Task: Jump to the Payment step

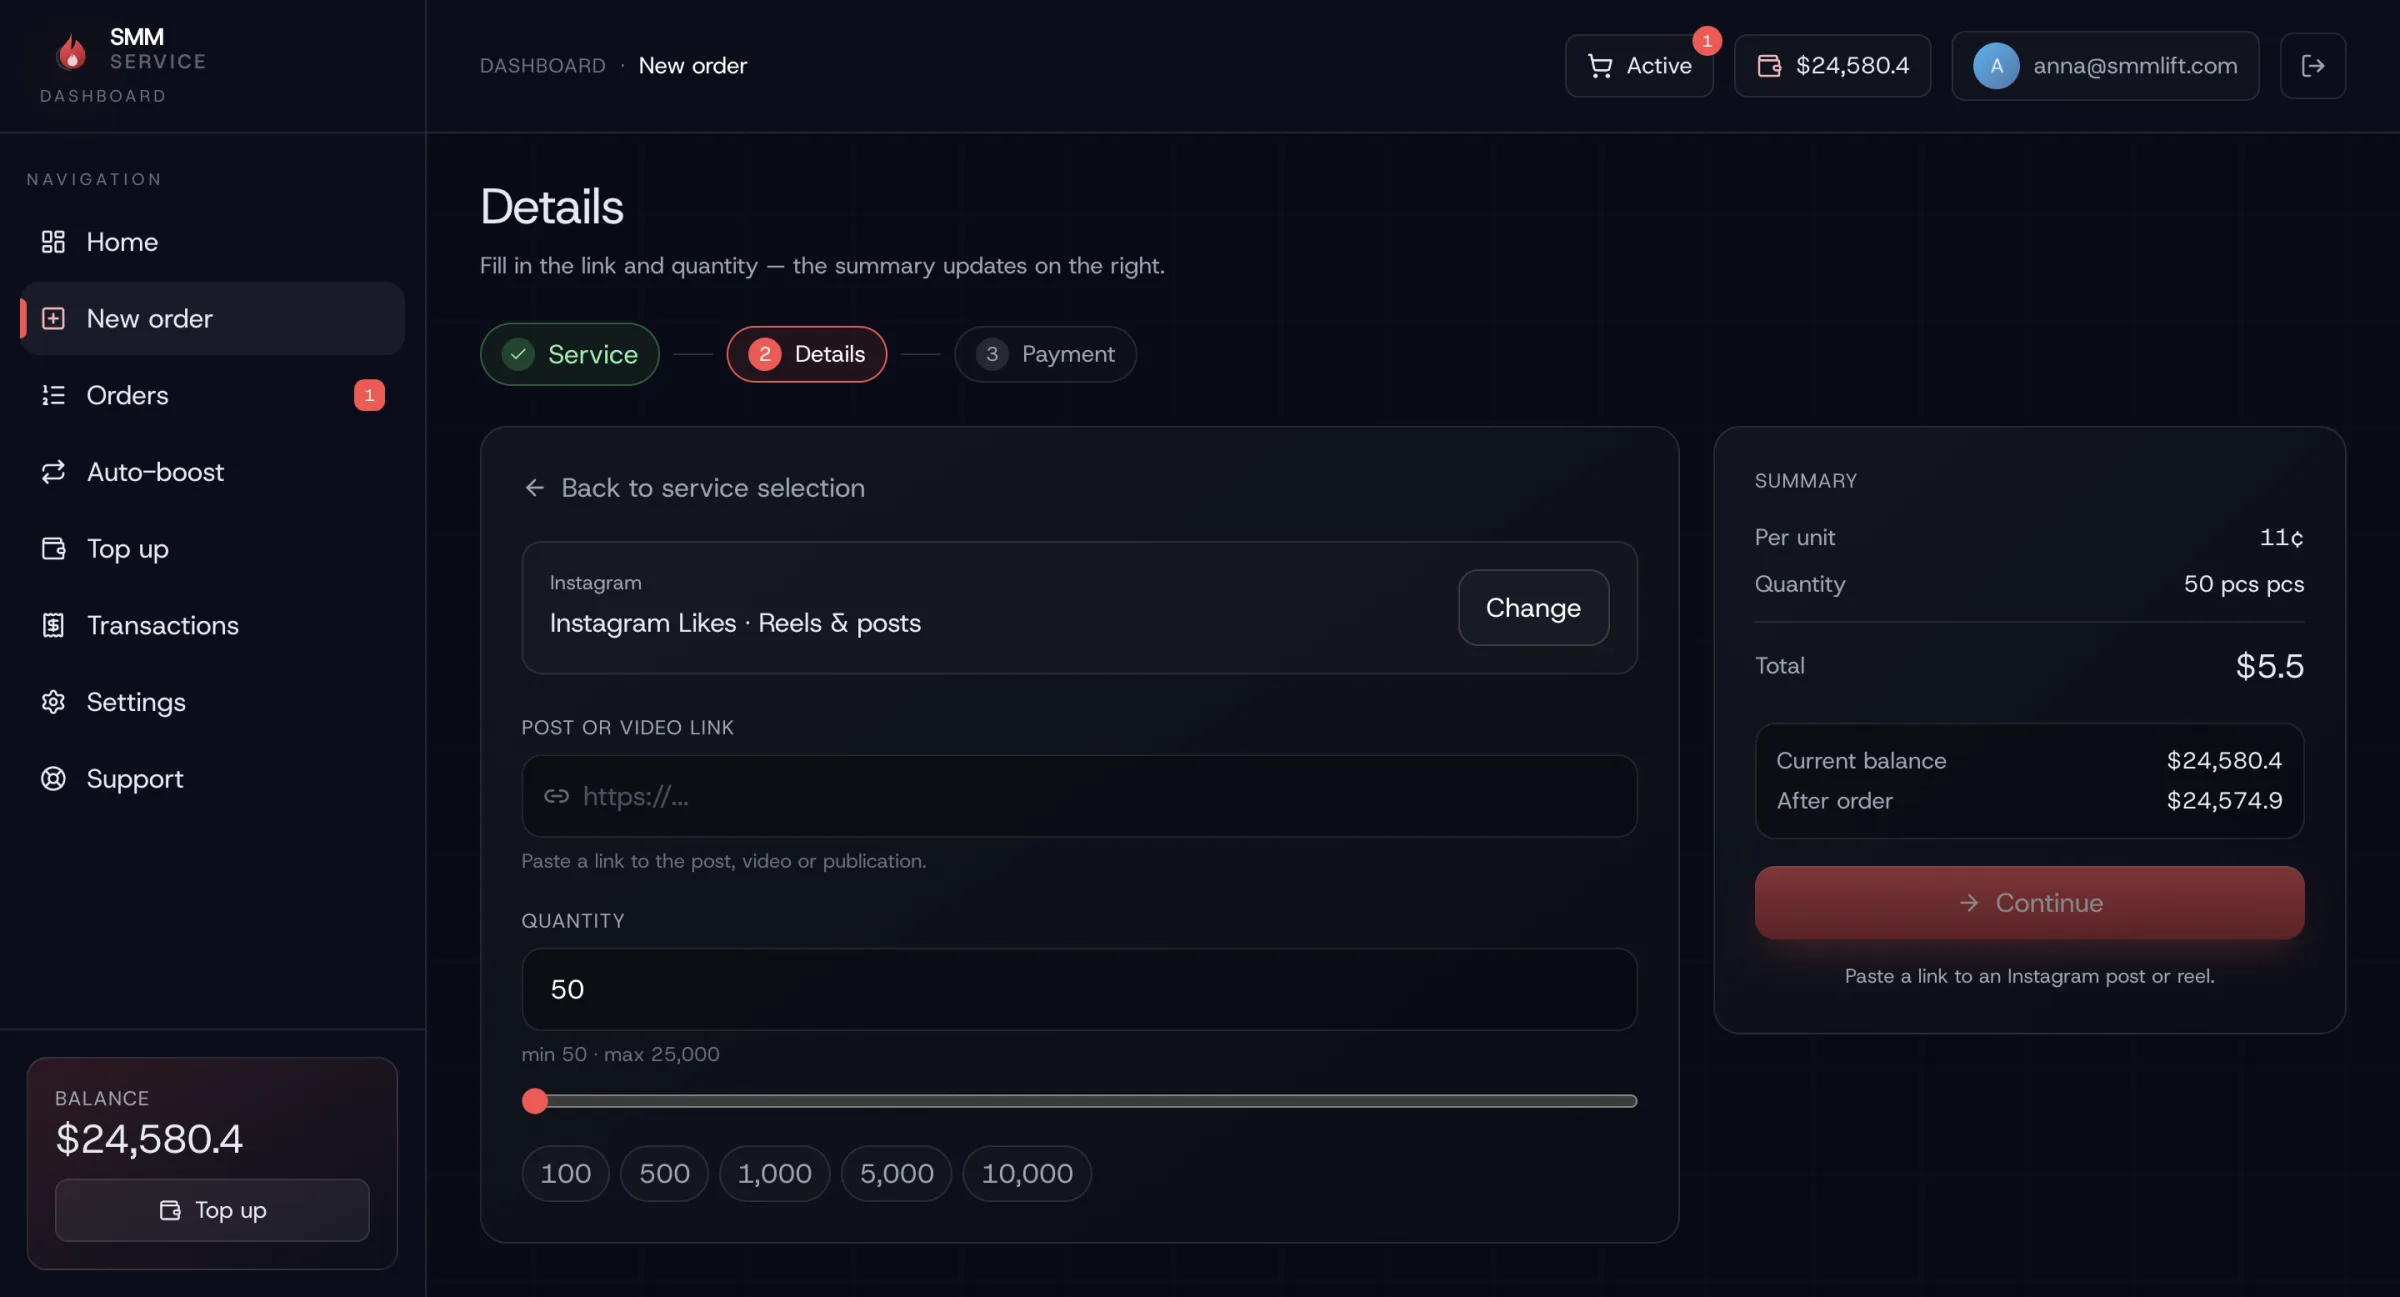Action: pos(1045,354)
